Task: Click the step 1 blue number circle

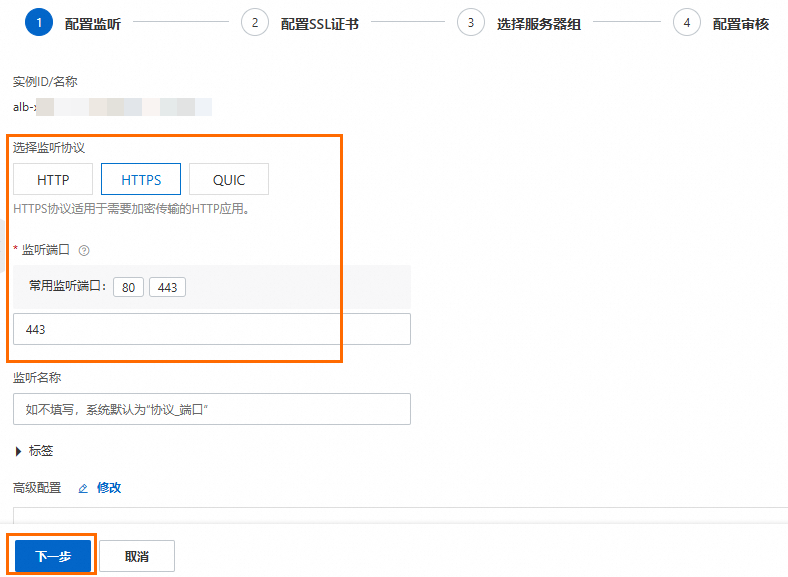Action: coord(39,23)
